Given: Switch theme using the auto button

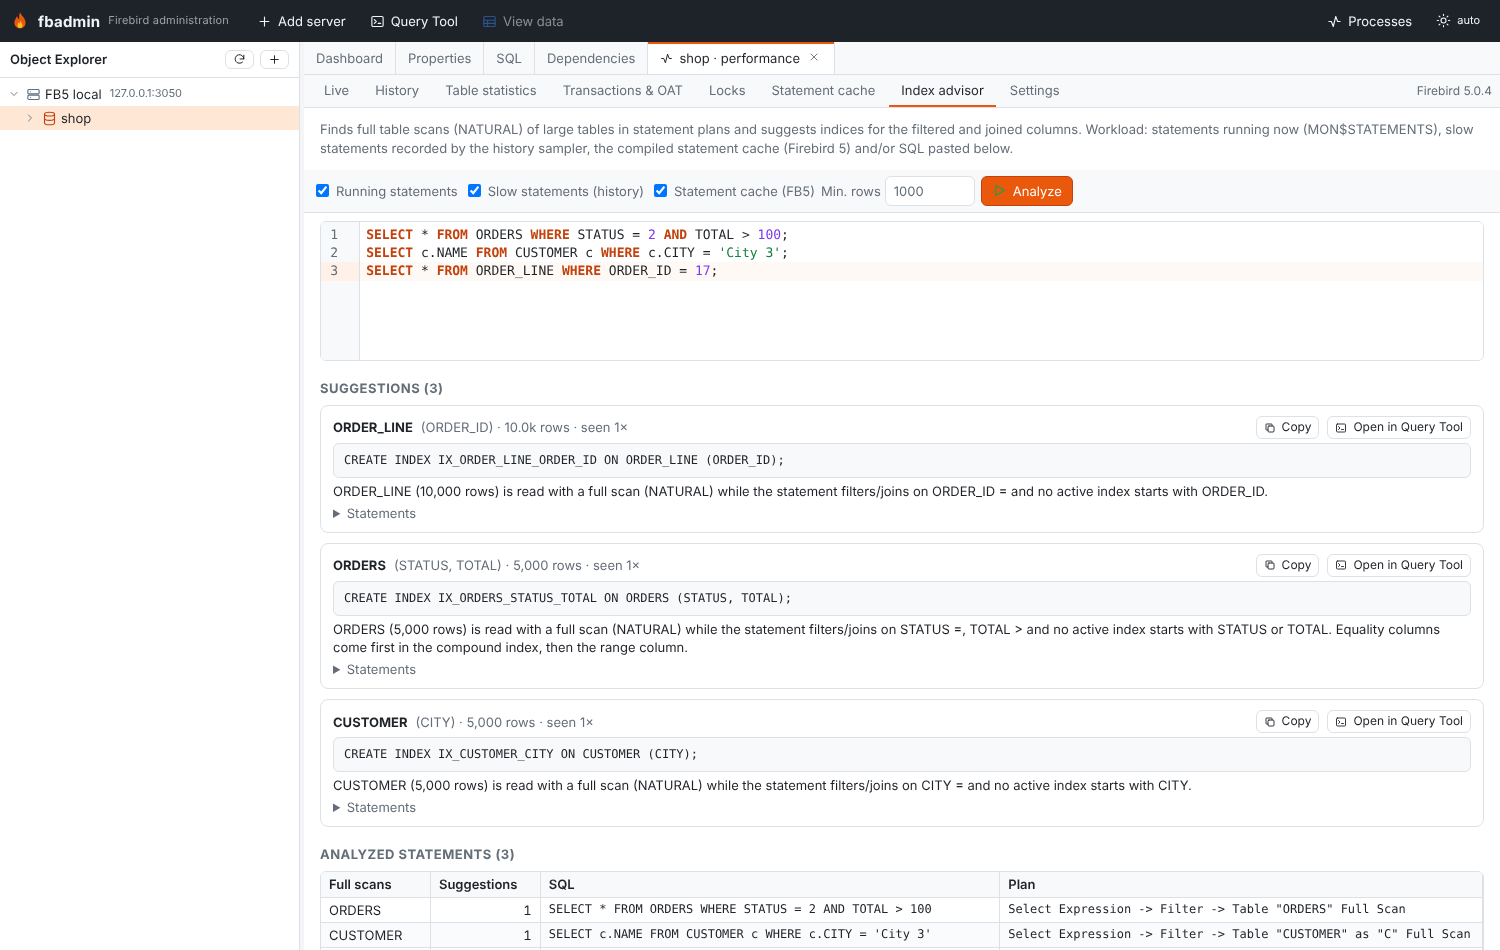Looking at the screenshot, I should pyautogui.click(x=1458, y=21).
